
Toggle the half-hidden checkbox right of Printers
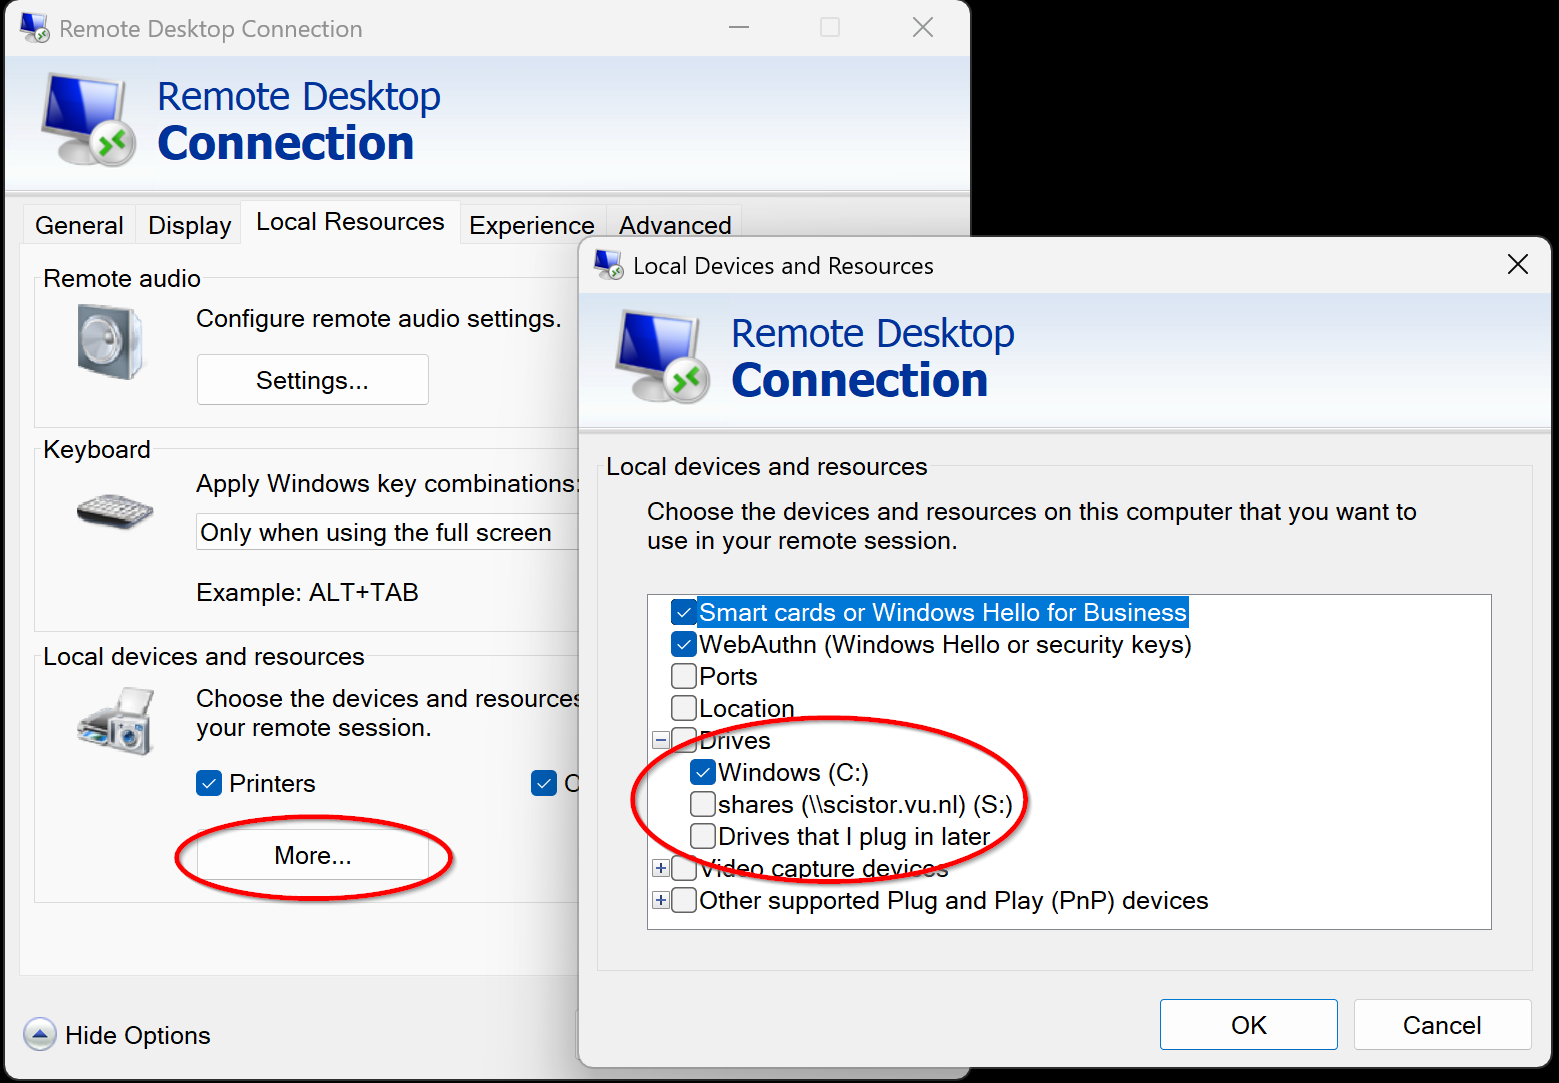(544, 783)
